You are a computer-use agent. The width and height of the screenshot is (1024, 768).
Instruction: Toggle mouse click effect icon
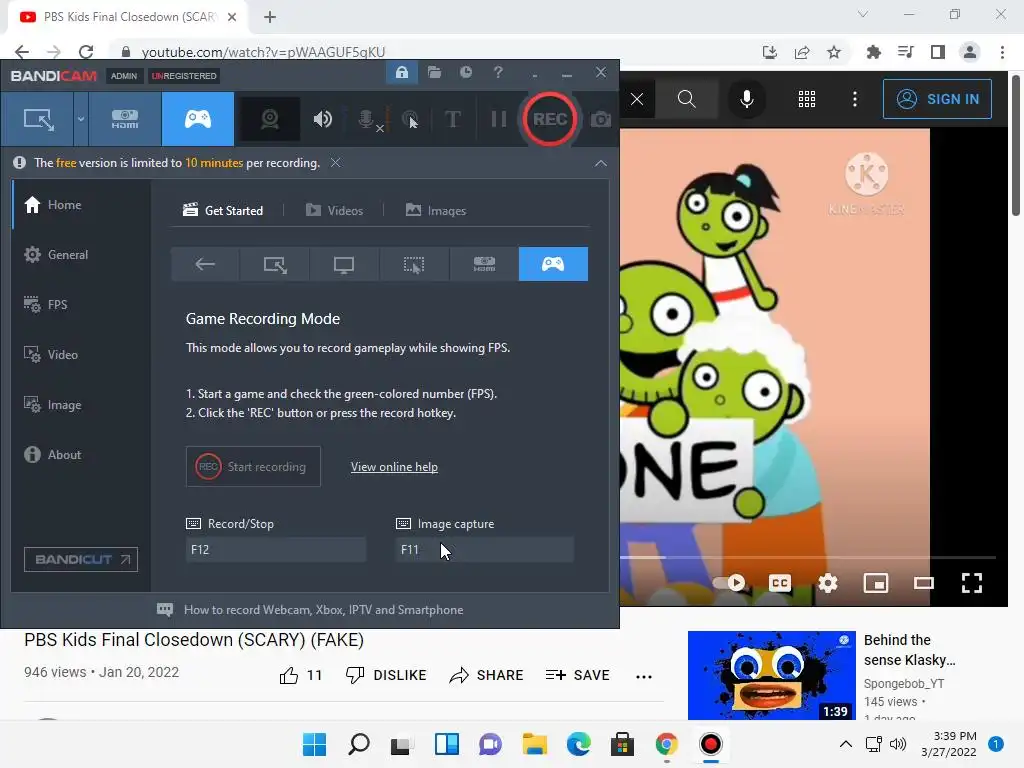[x=410, y=120]
